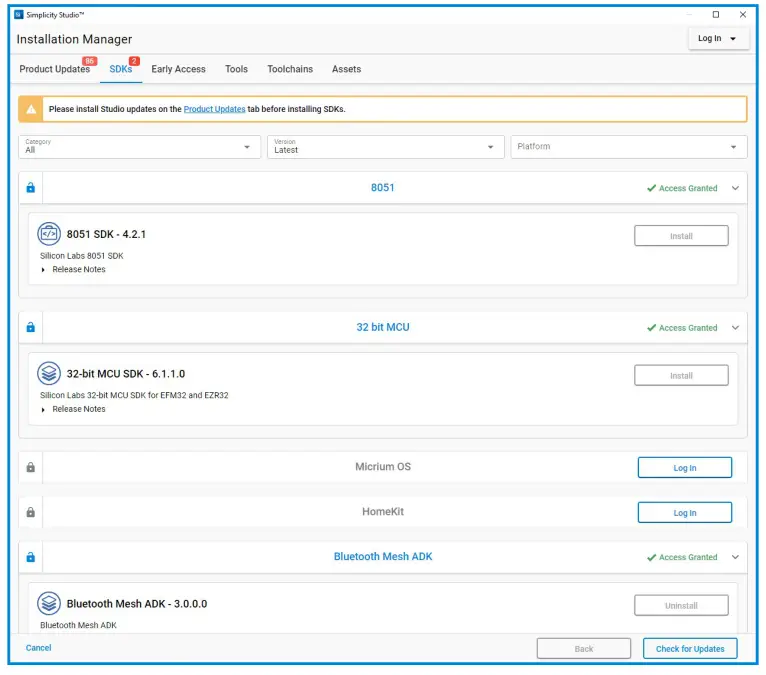Select the SDKs tab
Viewport: 766px width, 675px height.
[121, 69]
